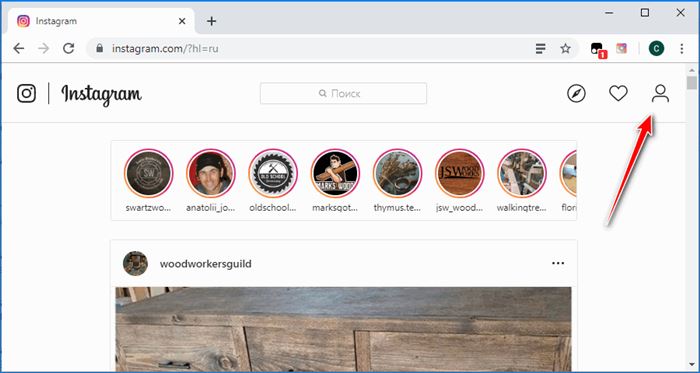700x373 pixels.
Task: Open the heart activity notifications
Action: pyautogui.click(x=618, y=94)
